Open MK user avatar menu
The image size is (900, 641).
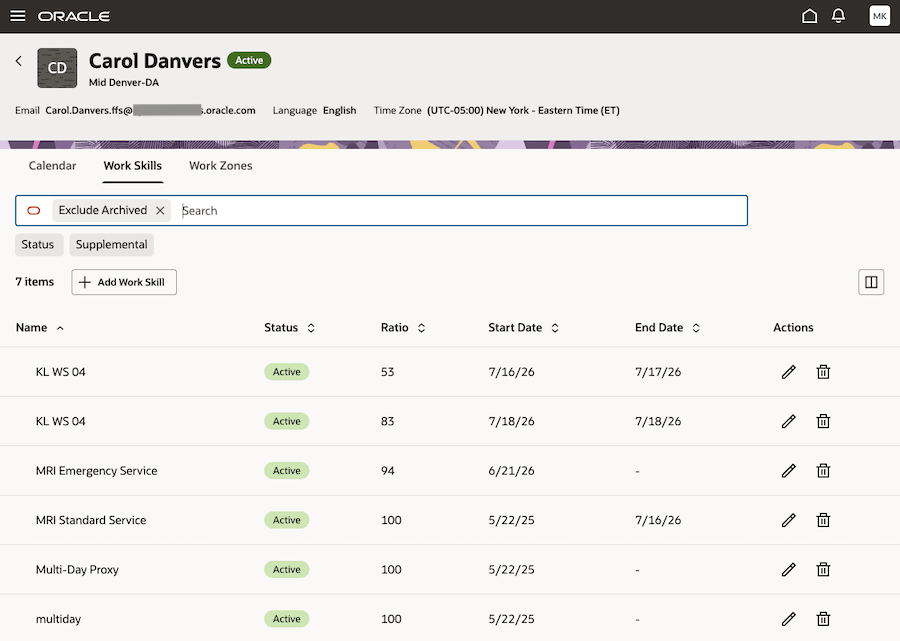click(x=879, y=16)
